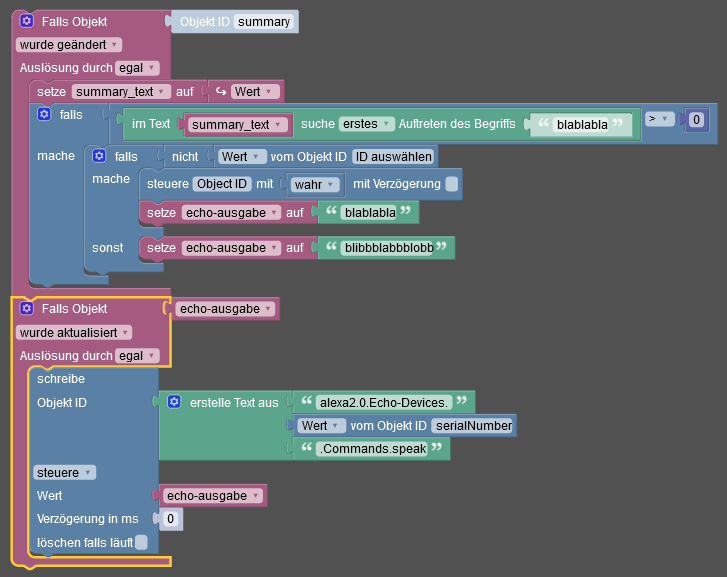The width and height of the screenshot is (727, 577).
Task: Open summary_text dropdown inside im Text block
Action: [x=237, y=125]
